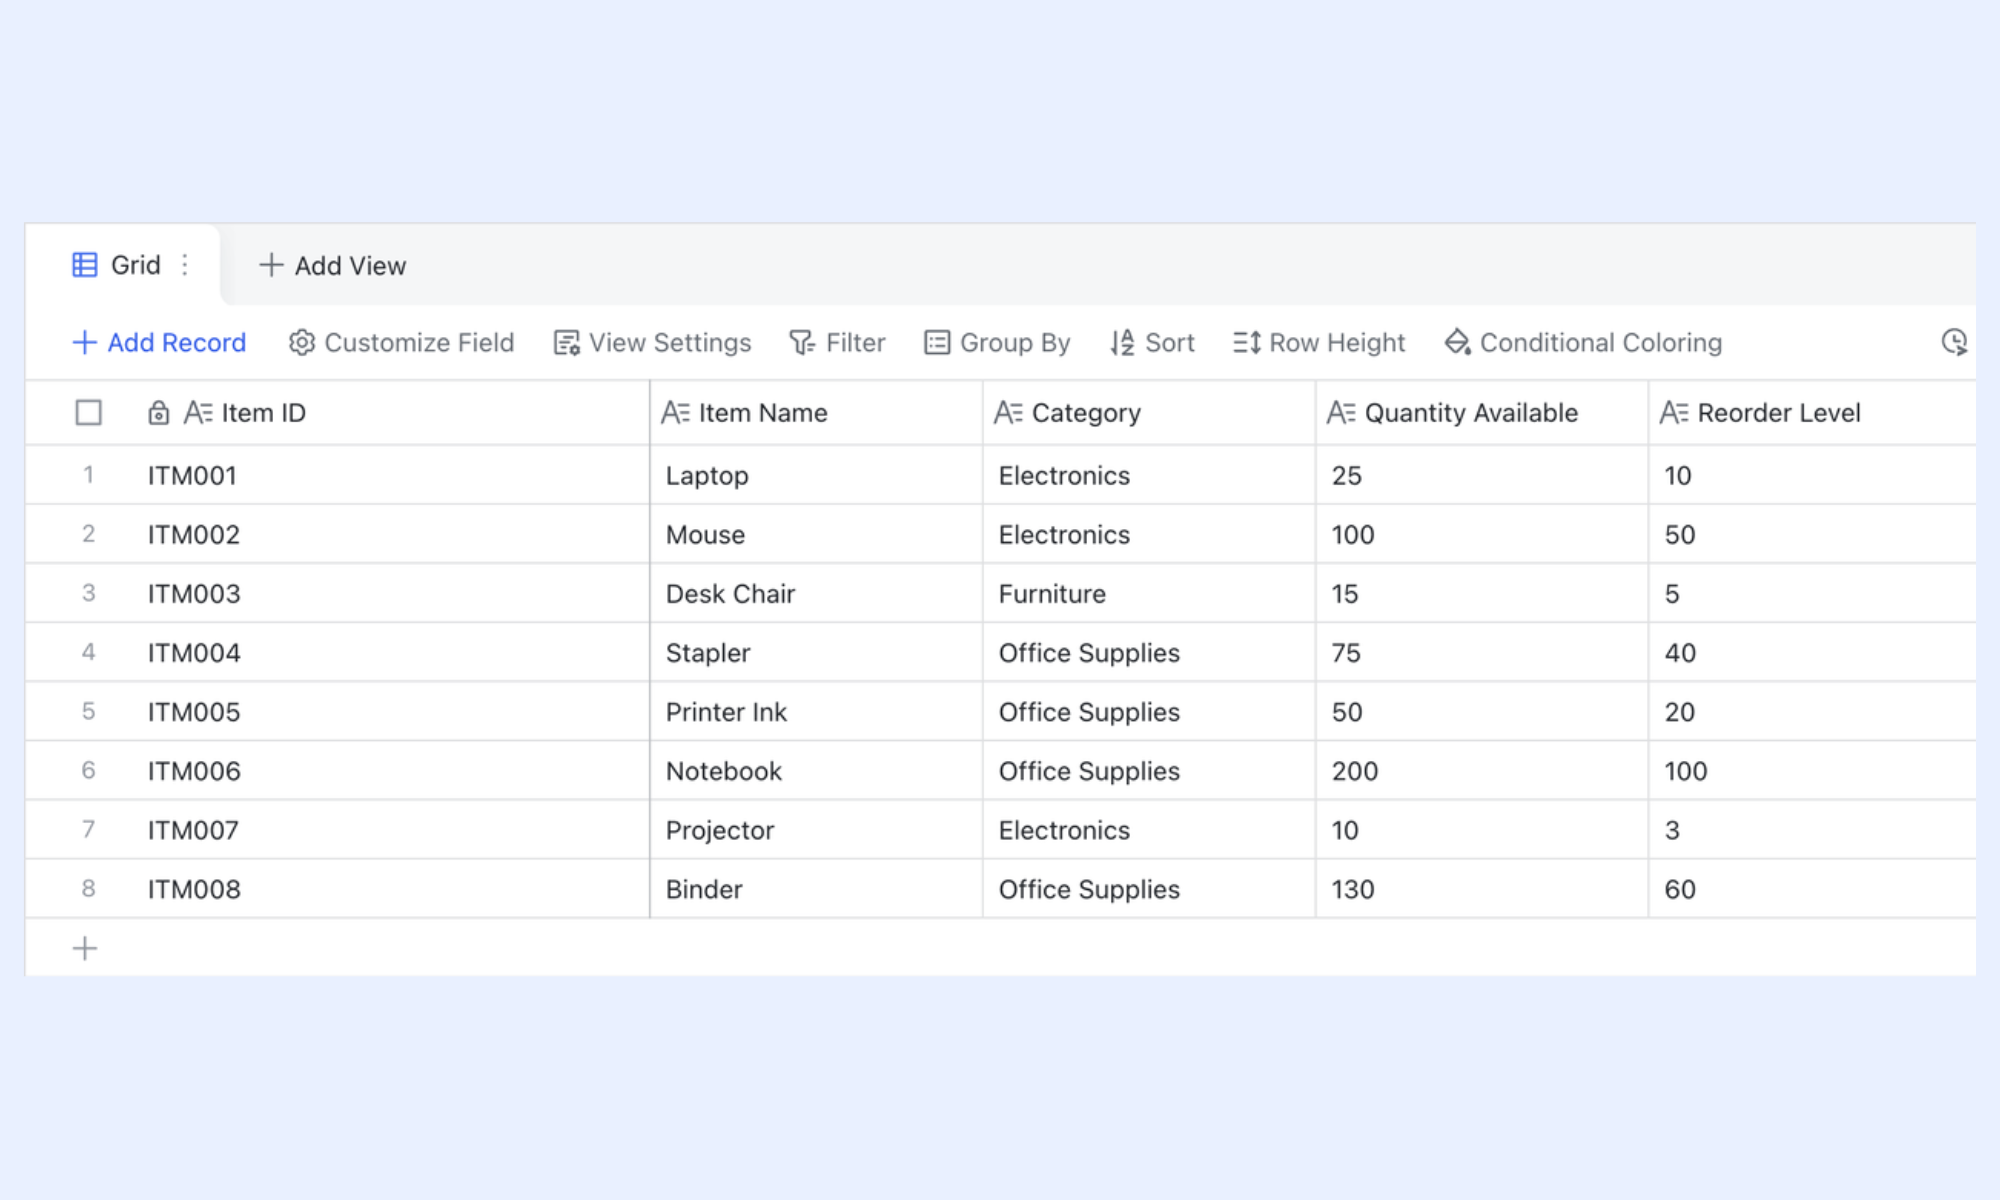Select cell ITM003
Viewport: 2000px width, 1200px height.
(x=390, y=593)
